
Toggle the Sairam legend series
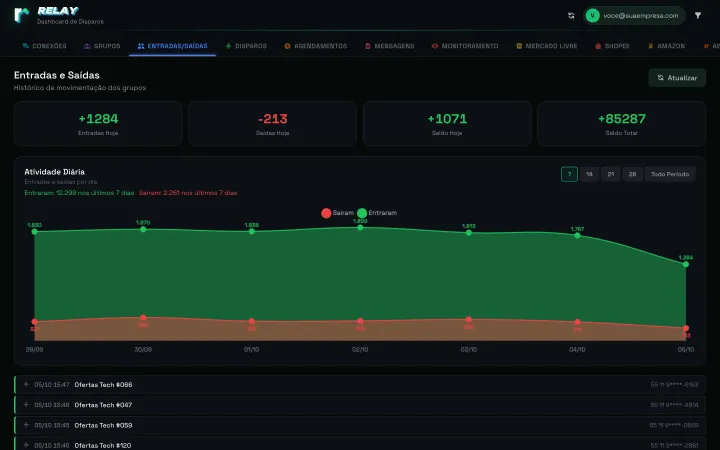[338, 213]
